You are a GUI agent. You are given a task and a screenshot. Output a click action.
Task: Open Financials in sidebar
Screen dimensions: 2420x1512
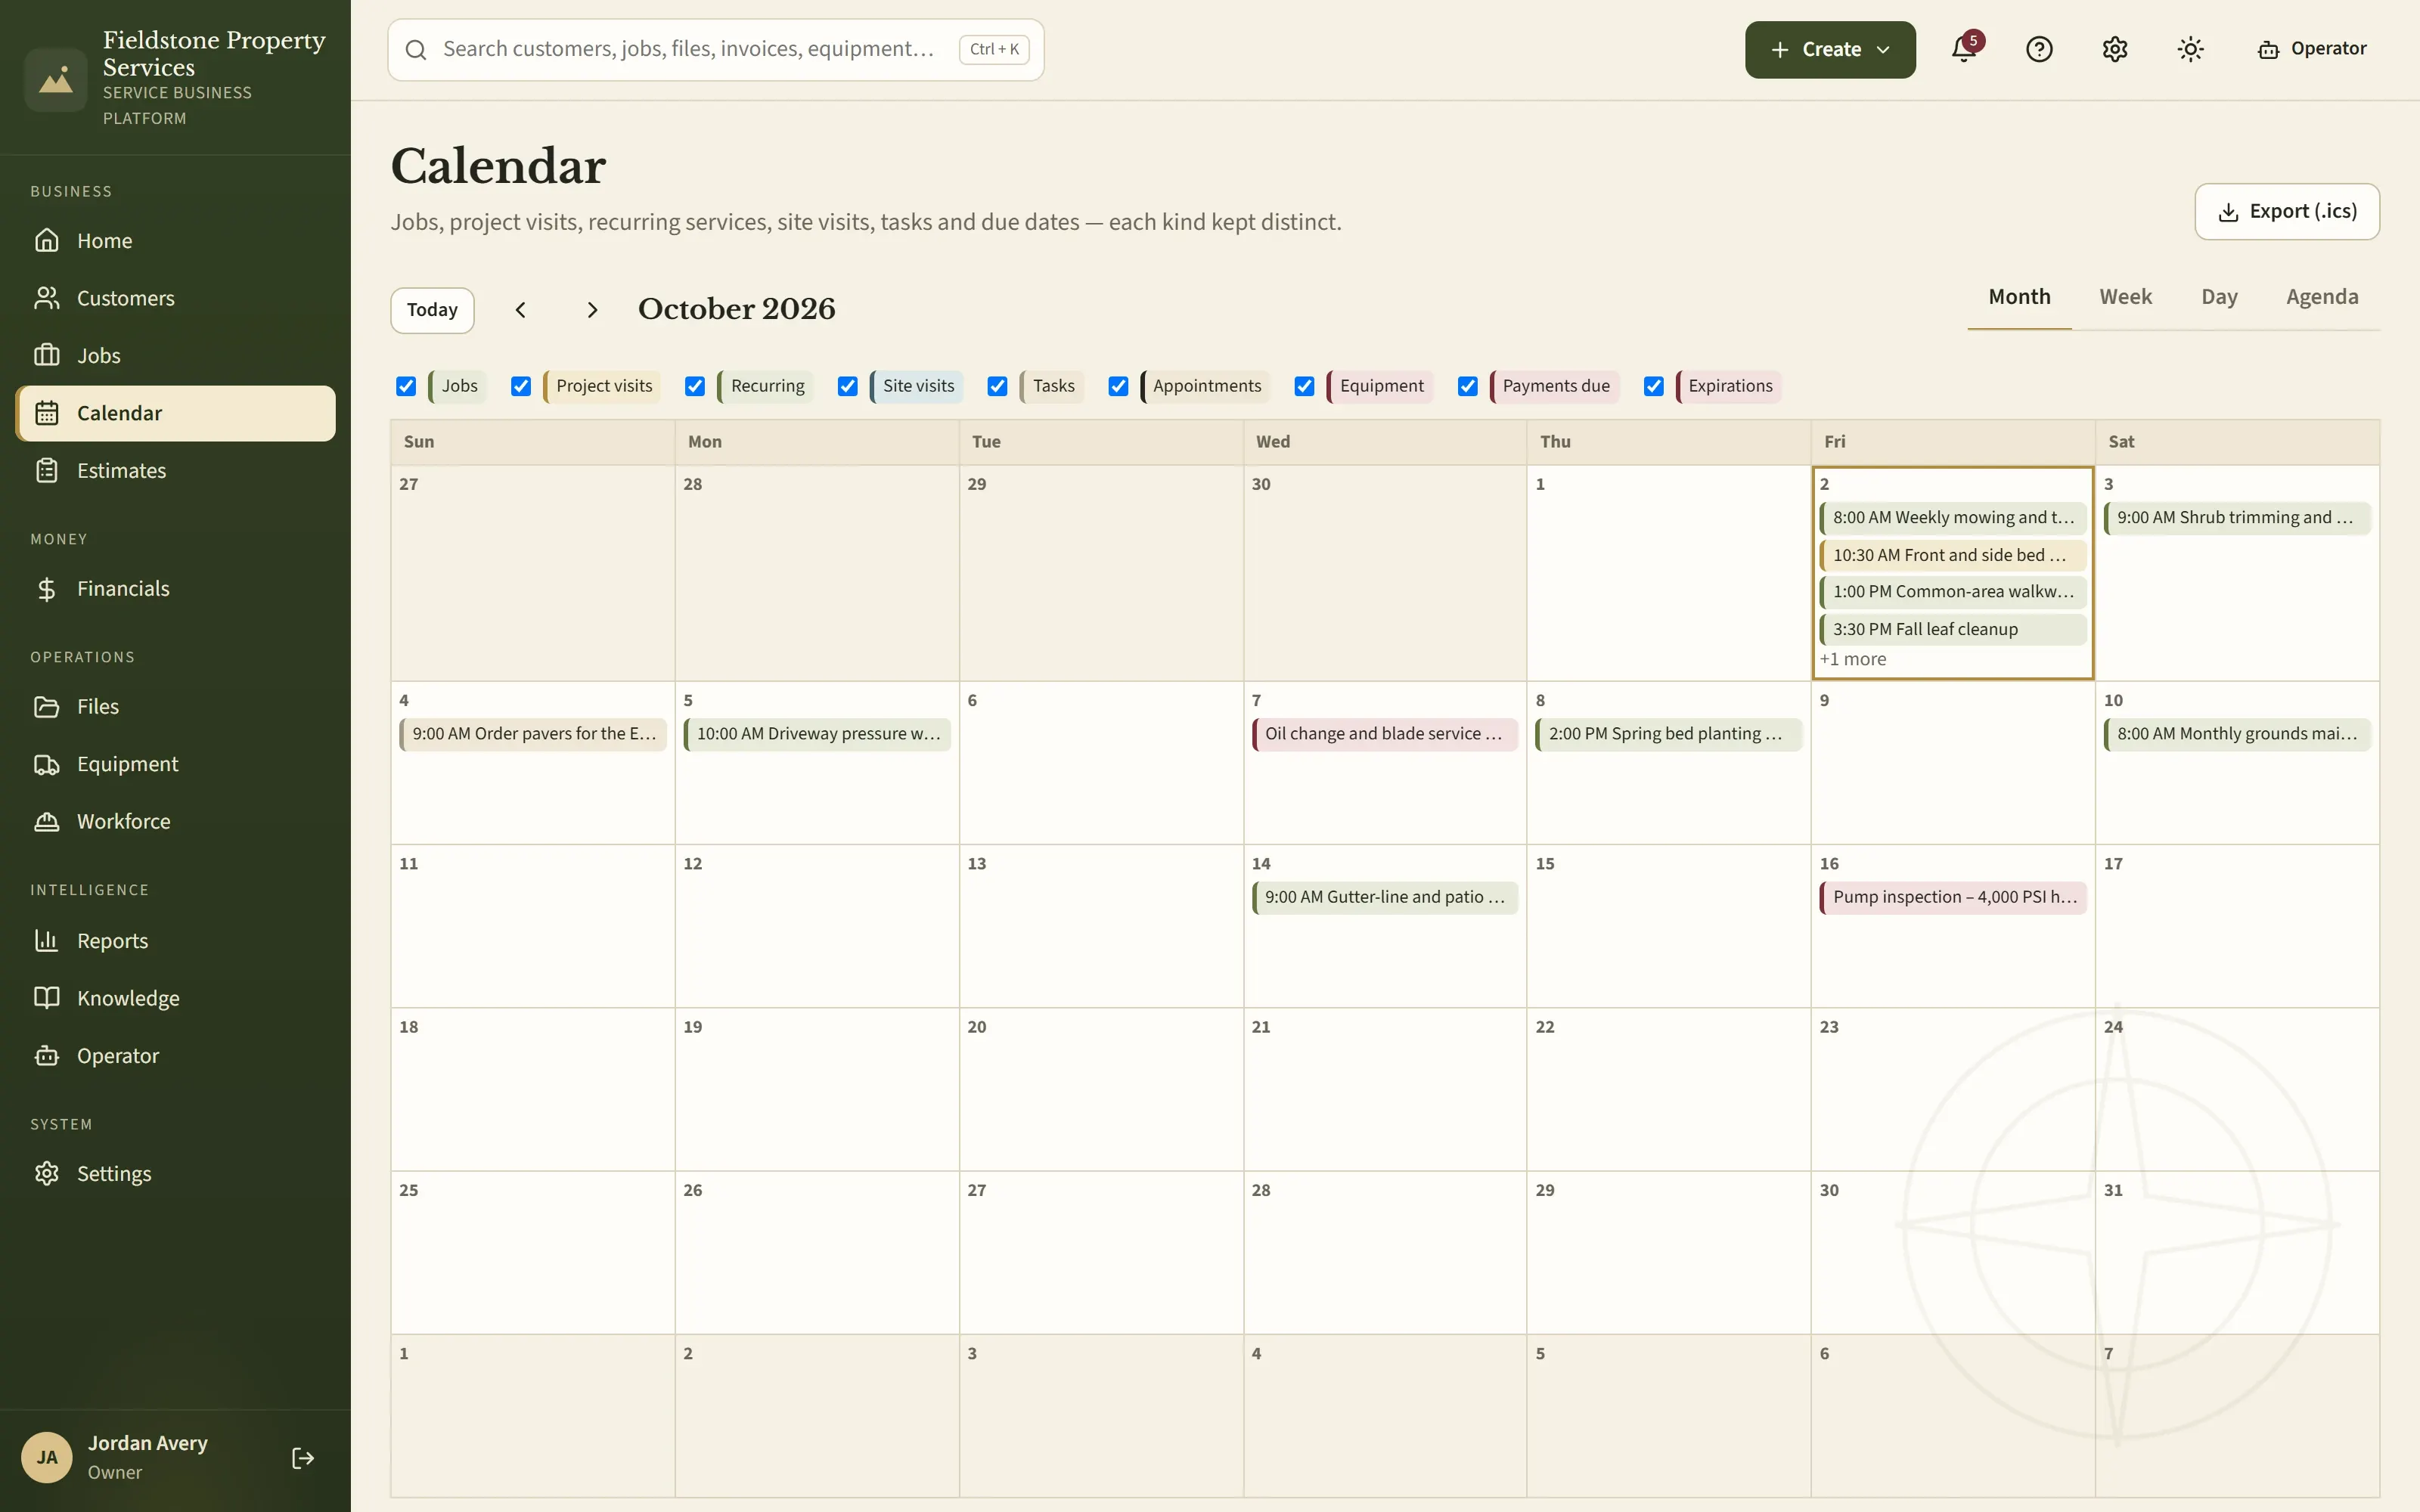[175, 588]
